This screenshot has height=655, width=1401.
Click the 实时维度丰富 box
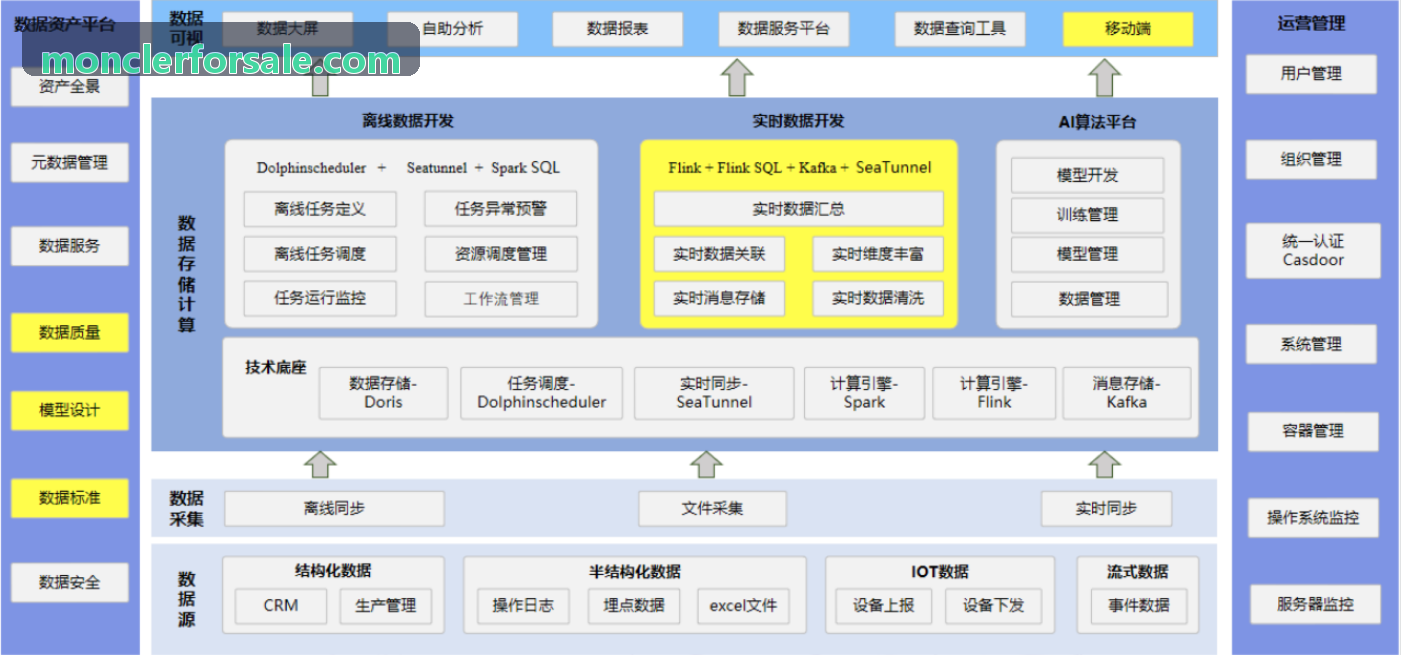[x=878, y=254]
